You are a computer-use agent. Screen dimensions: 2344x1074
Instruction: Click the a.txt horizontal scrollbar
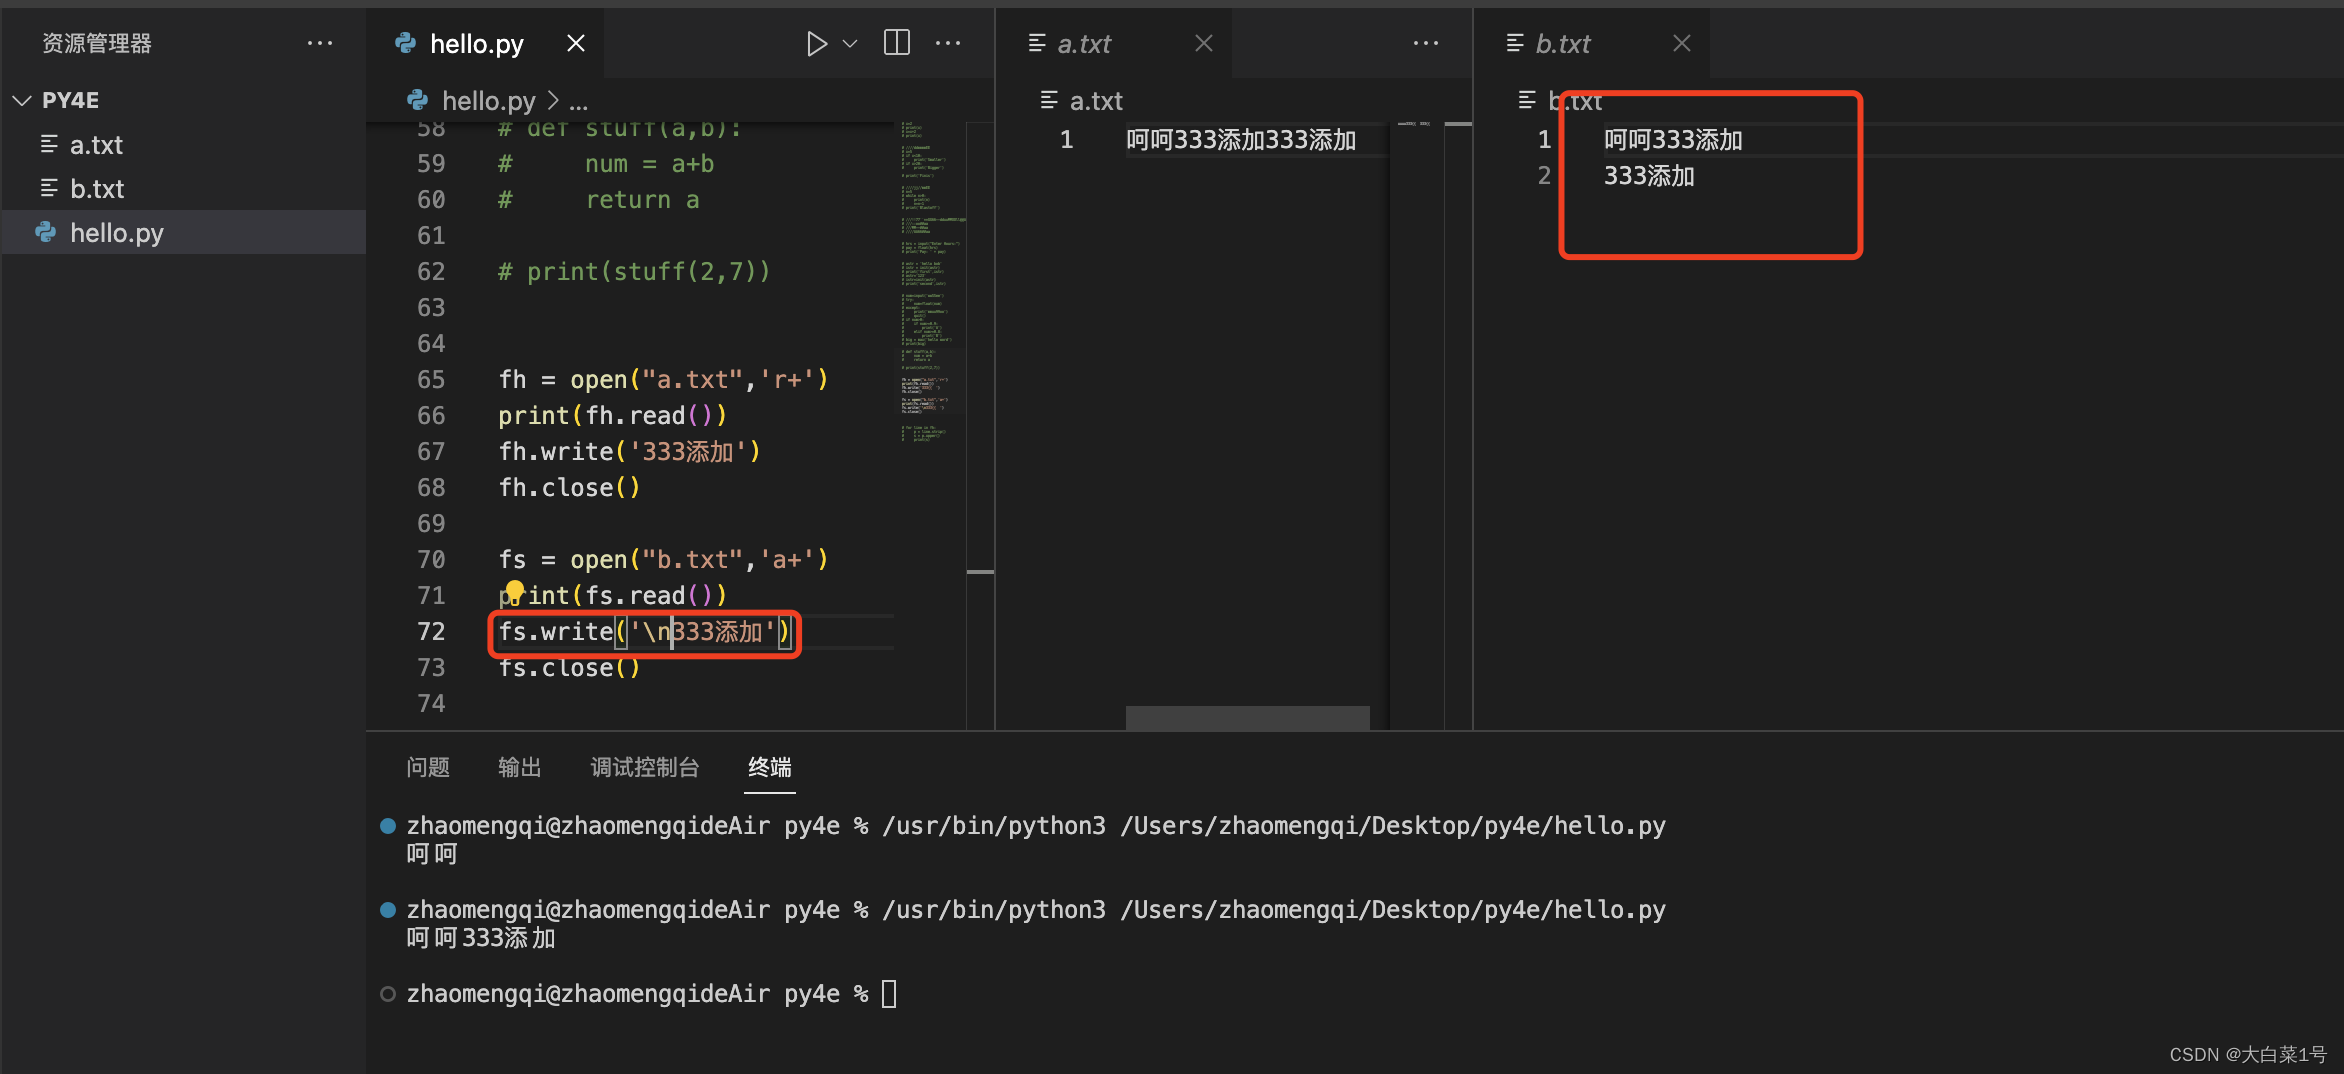click(x=1247, y=717)
